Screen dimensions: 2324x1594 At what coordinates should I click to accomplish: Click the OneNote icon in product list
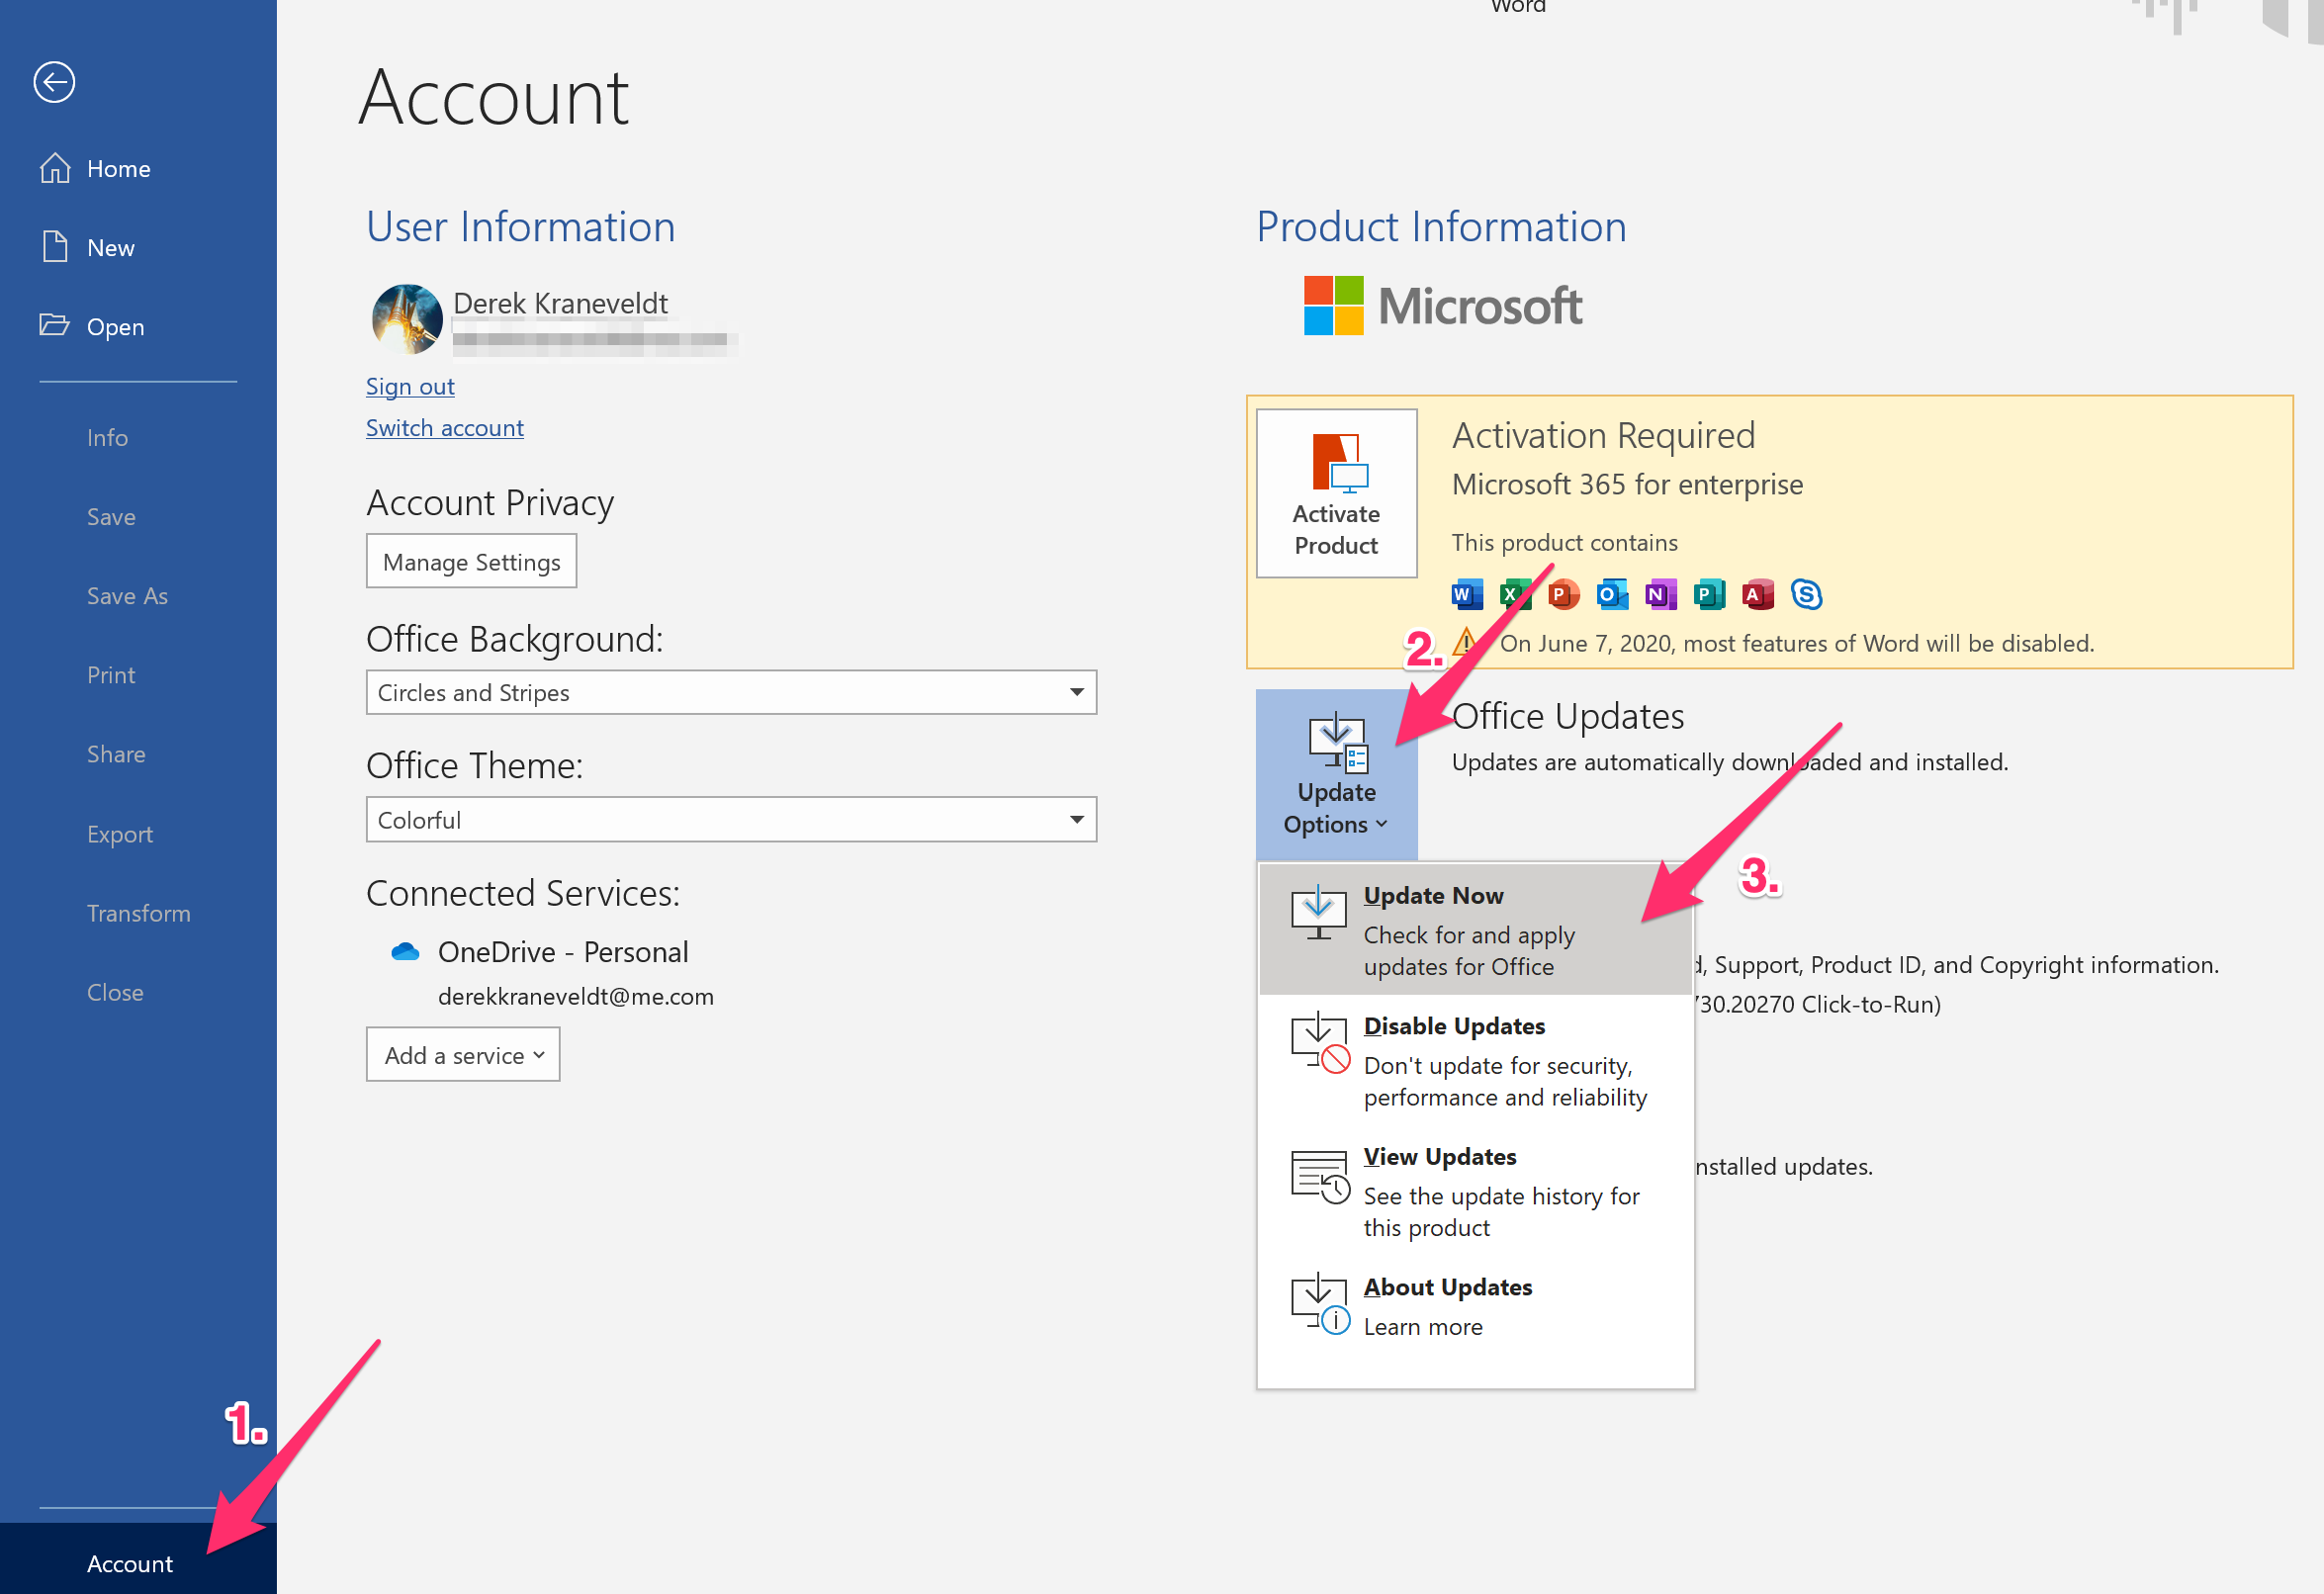(x=1660, y=594)
